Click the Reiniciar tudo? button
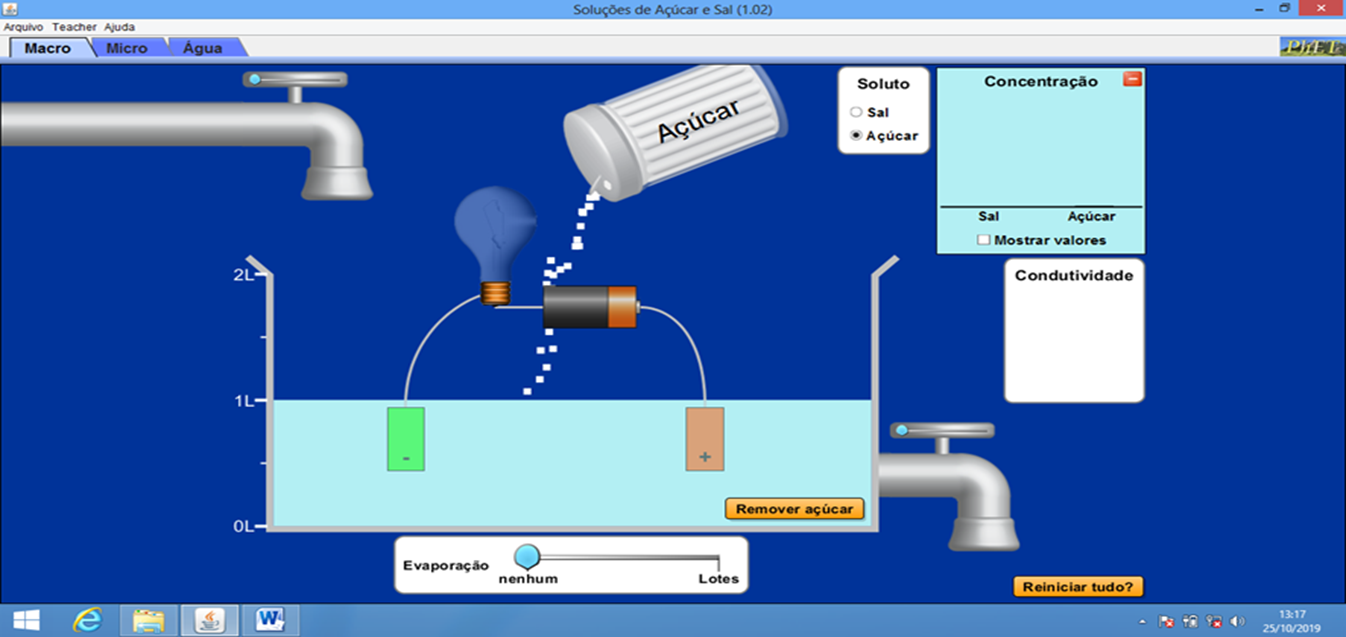1346x637 pixels. point(1077,587)
